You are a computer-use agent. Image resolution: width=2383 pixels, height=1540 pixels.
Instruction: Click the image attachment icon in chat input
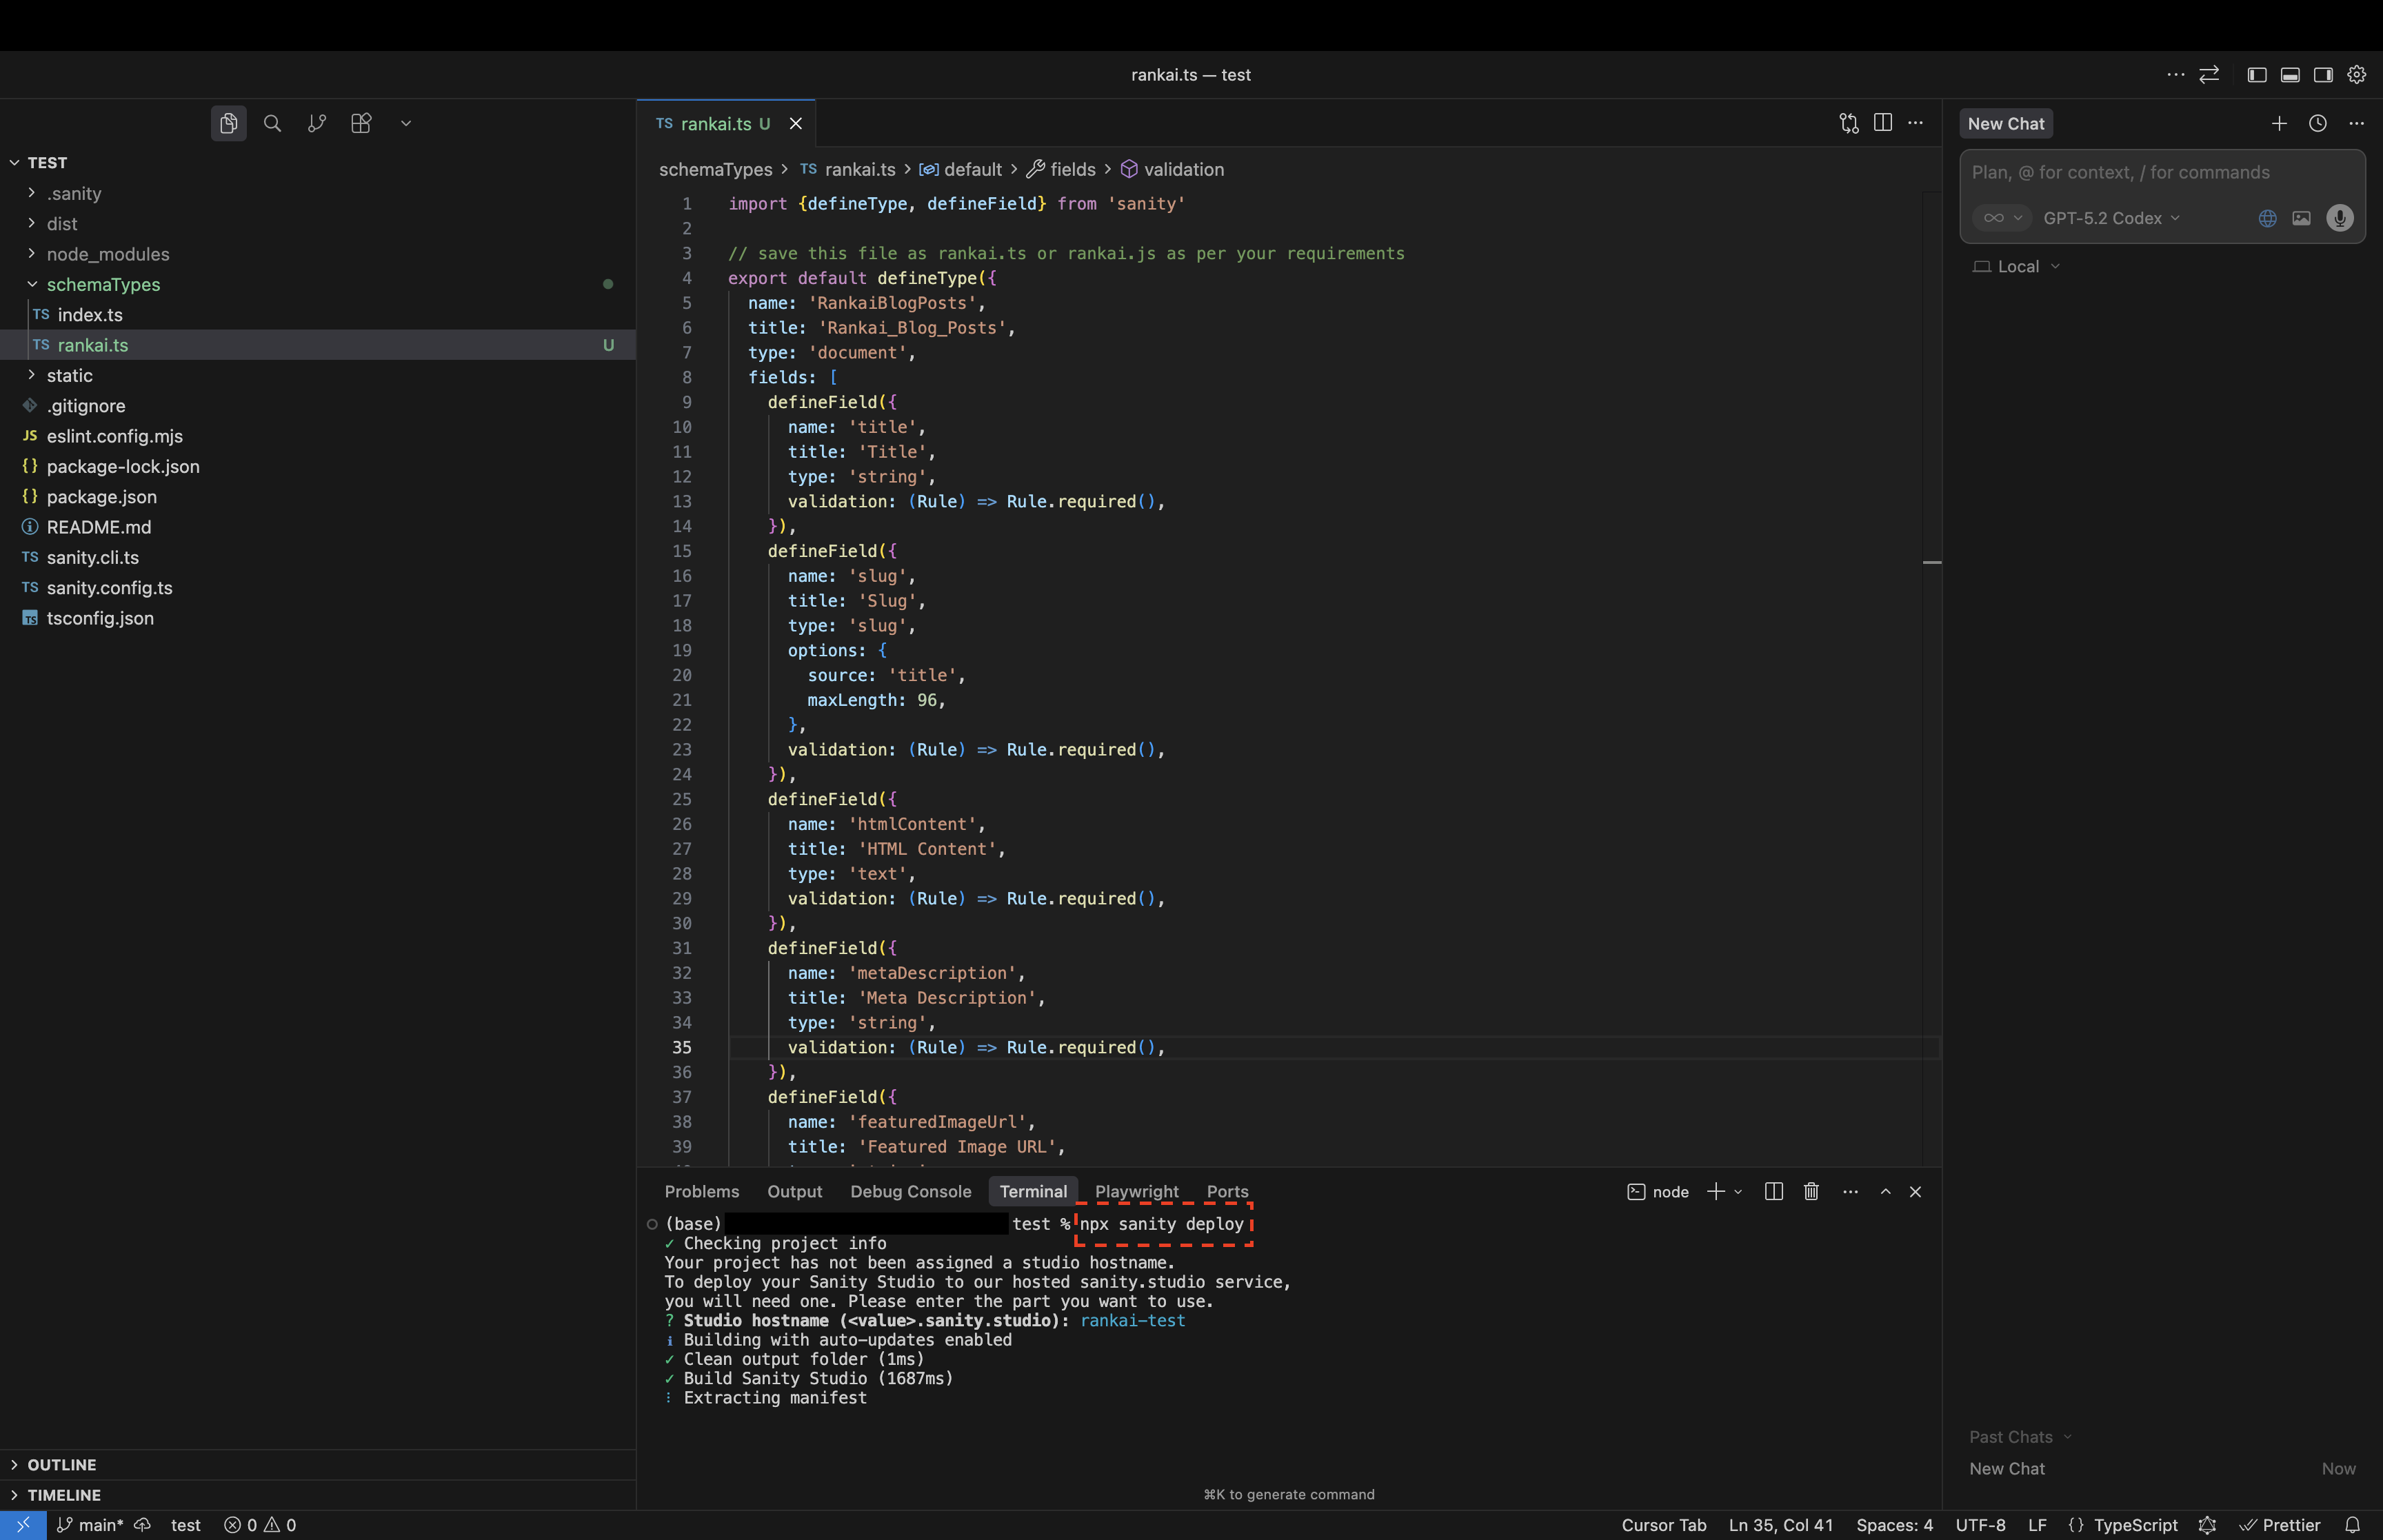[2301, 218]
